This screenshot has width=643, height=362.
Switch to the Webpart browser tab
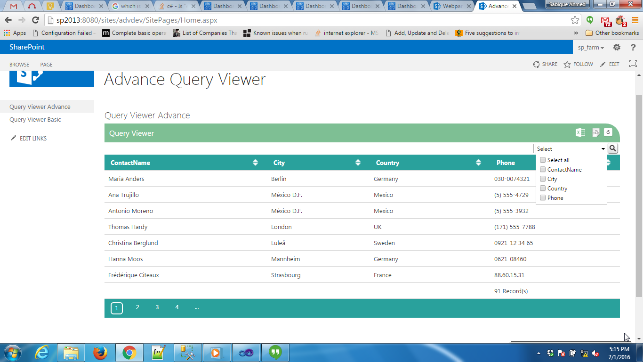[x=451, y=6]
